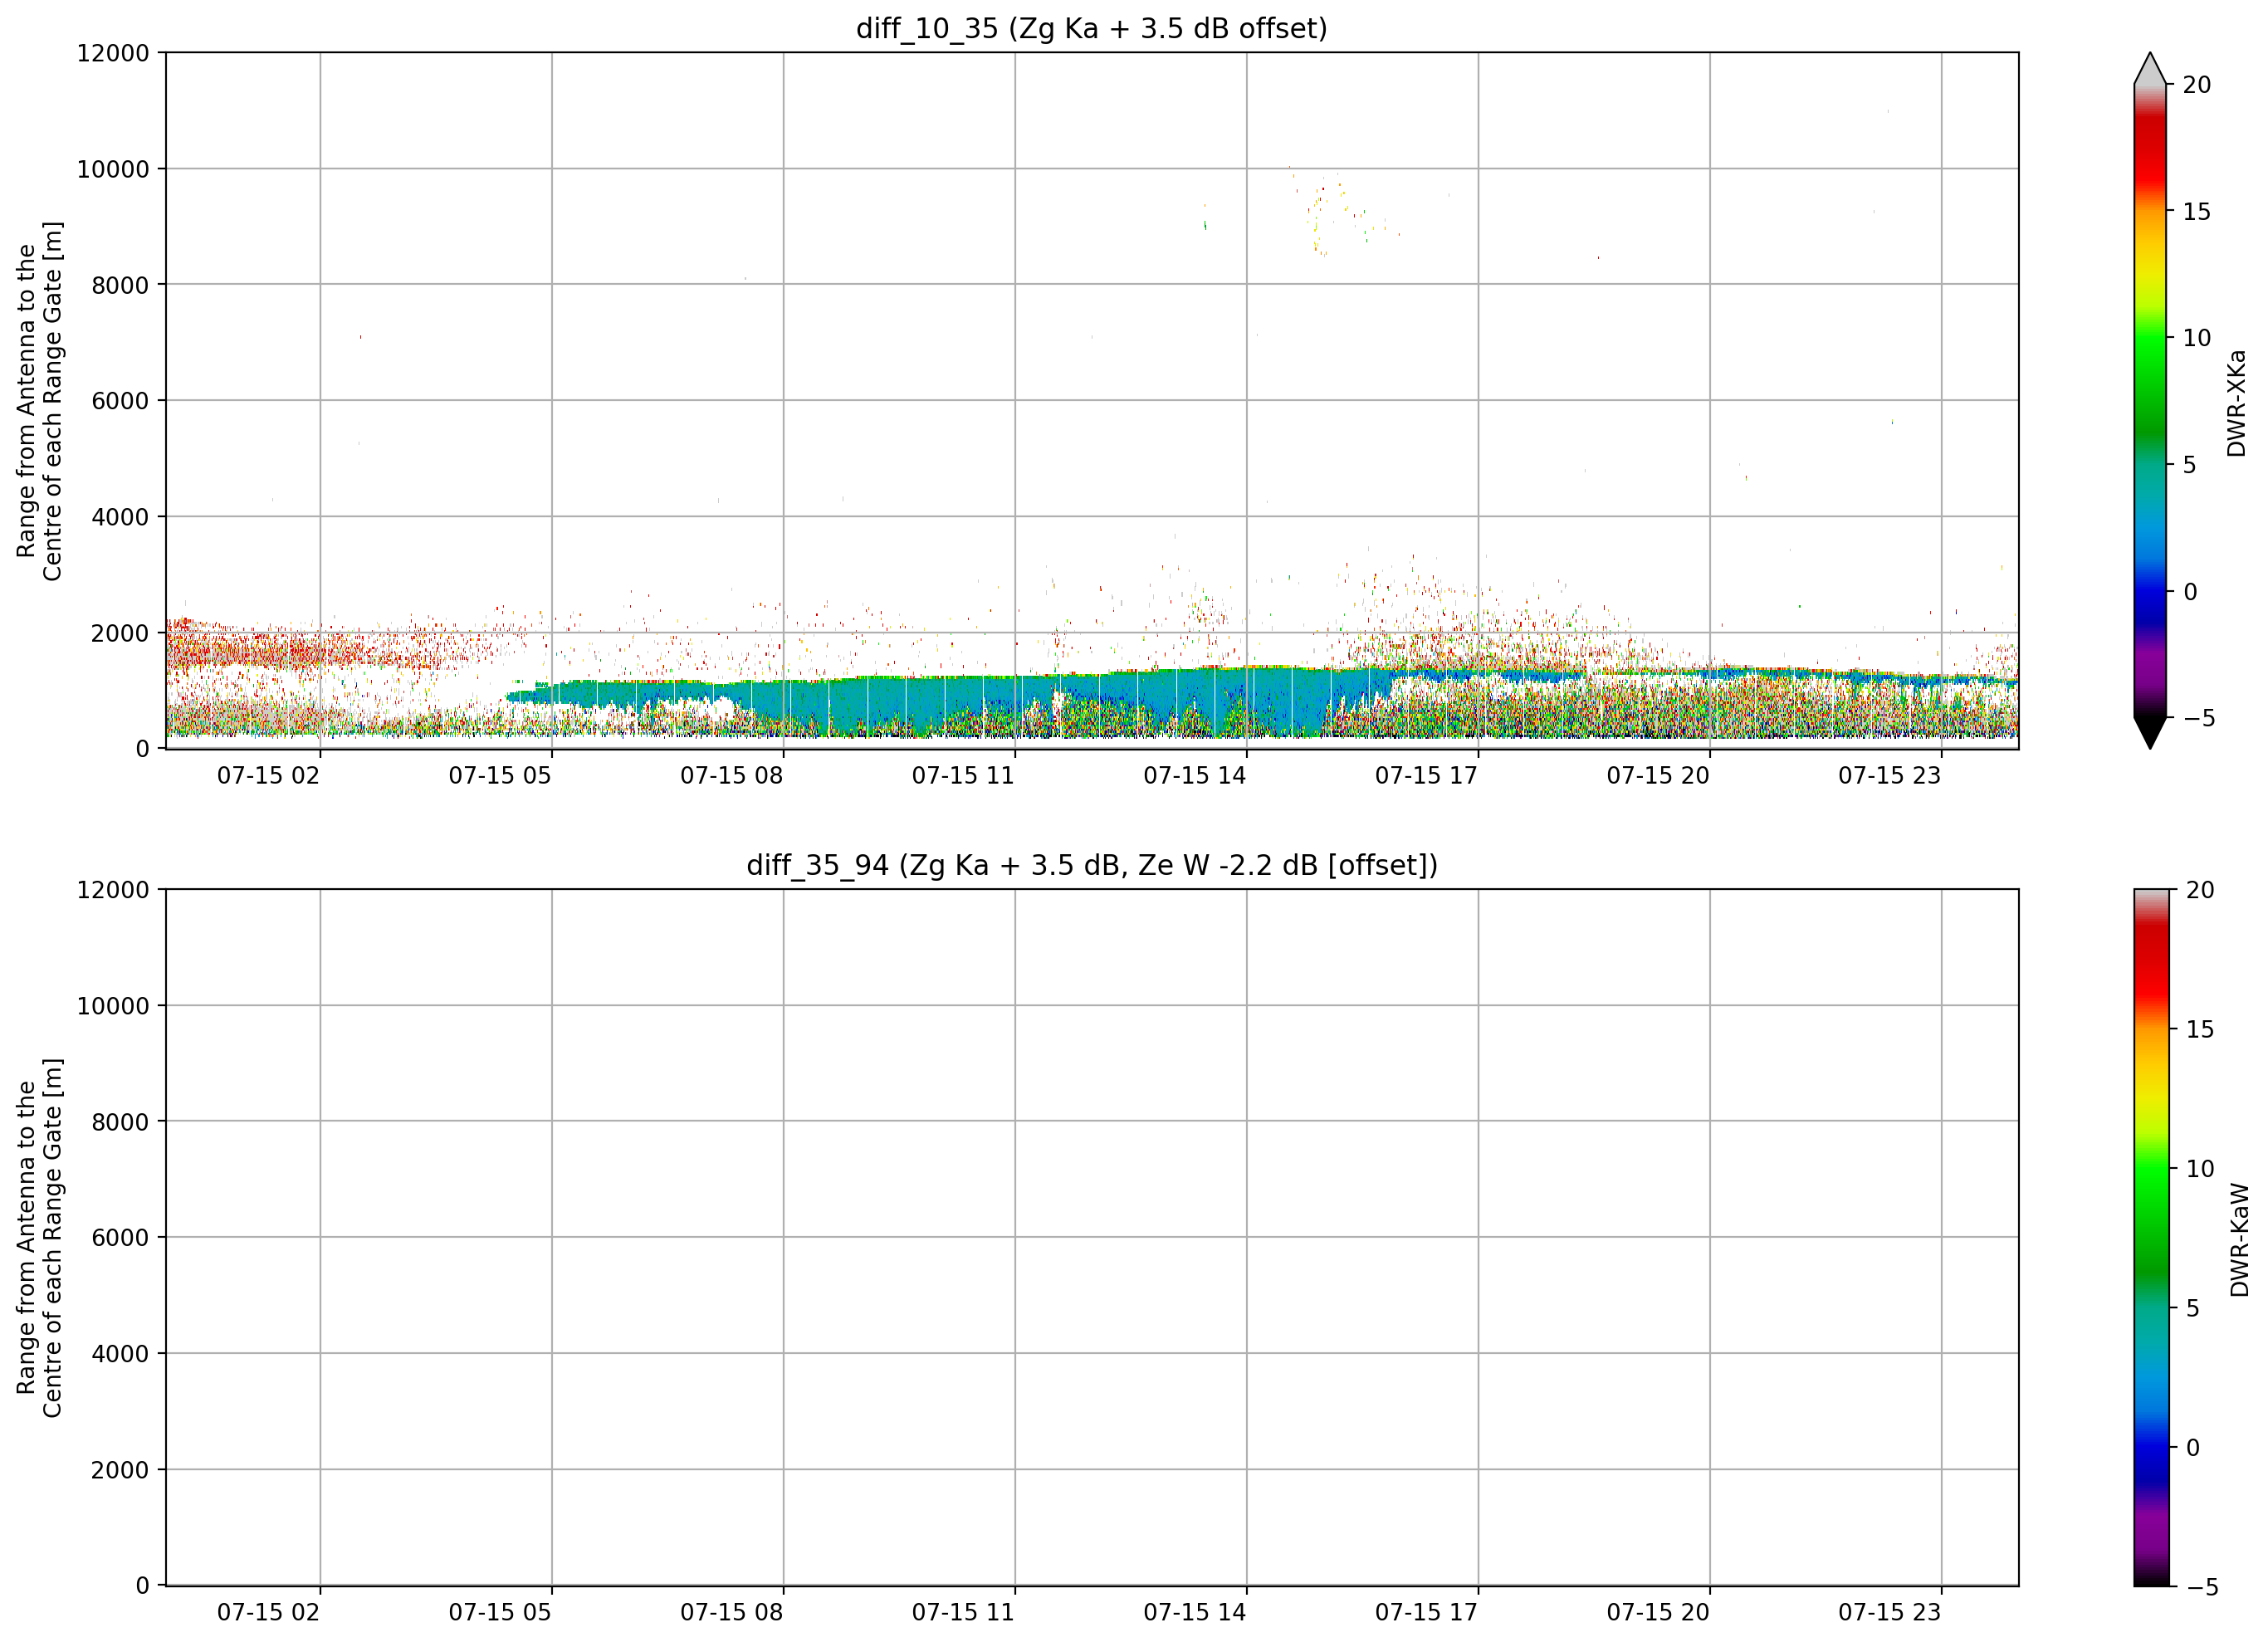Click the 07-15 11 tick label under diff_10_35 plot
Viewport: 2268px width, 1642px height.
point(963,776)
